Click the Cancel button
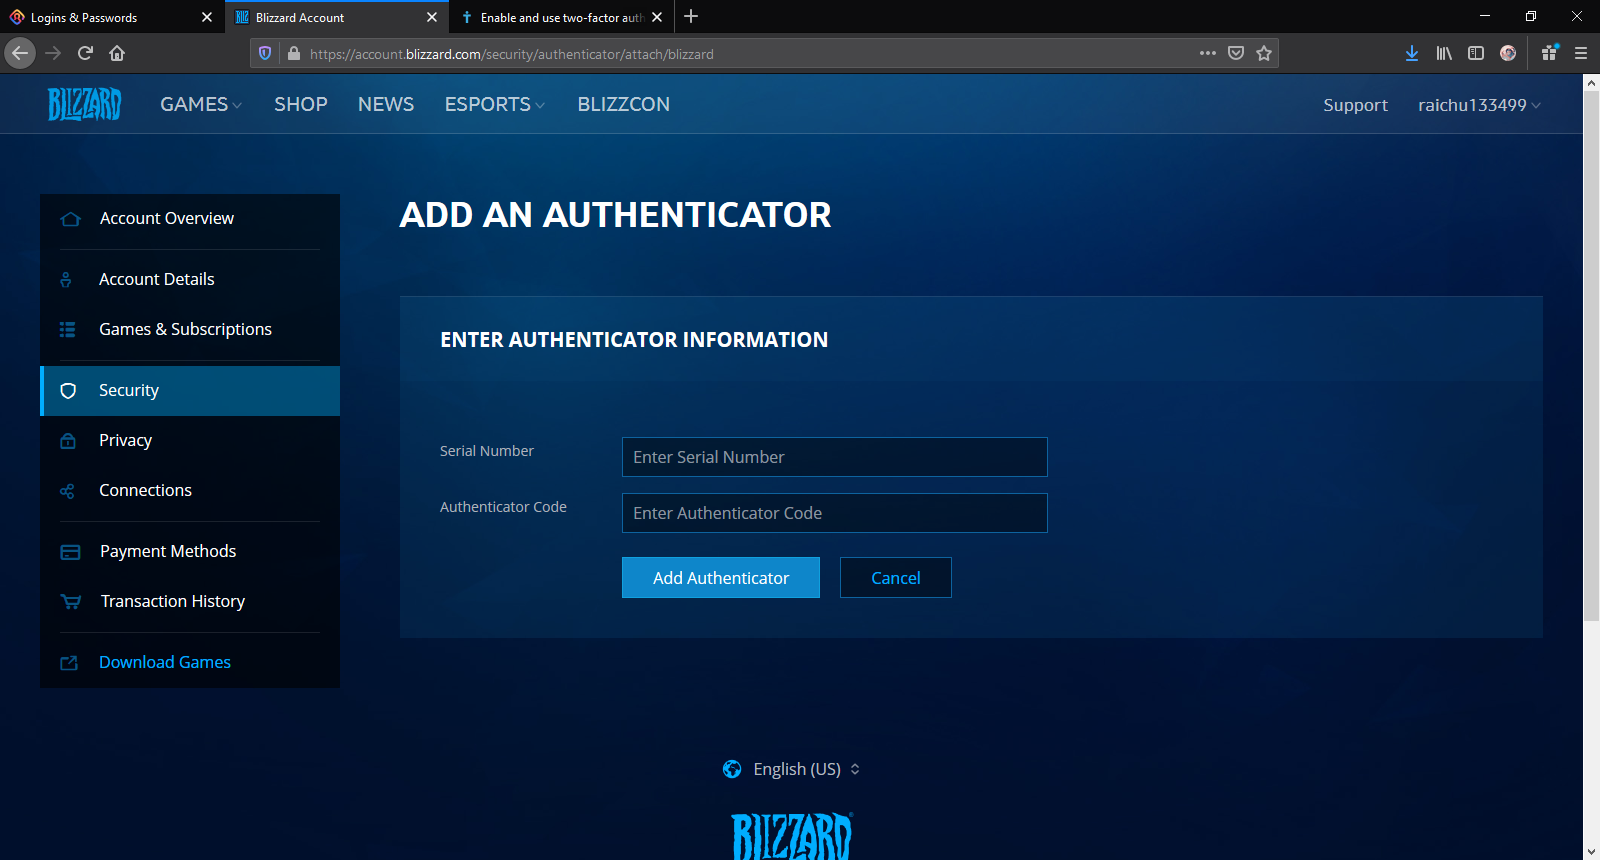This screenshot has width=1600, height=860. 896,578
